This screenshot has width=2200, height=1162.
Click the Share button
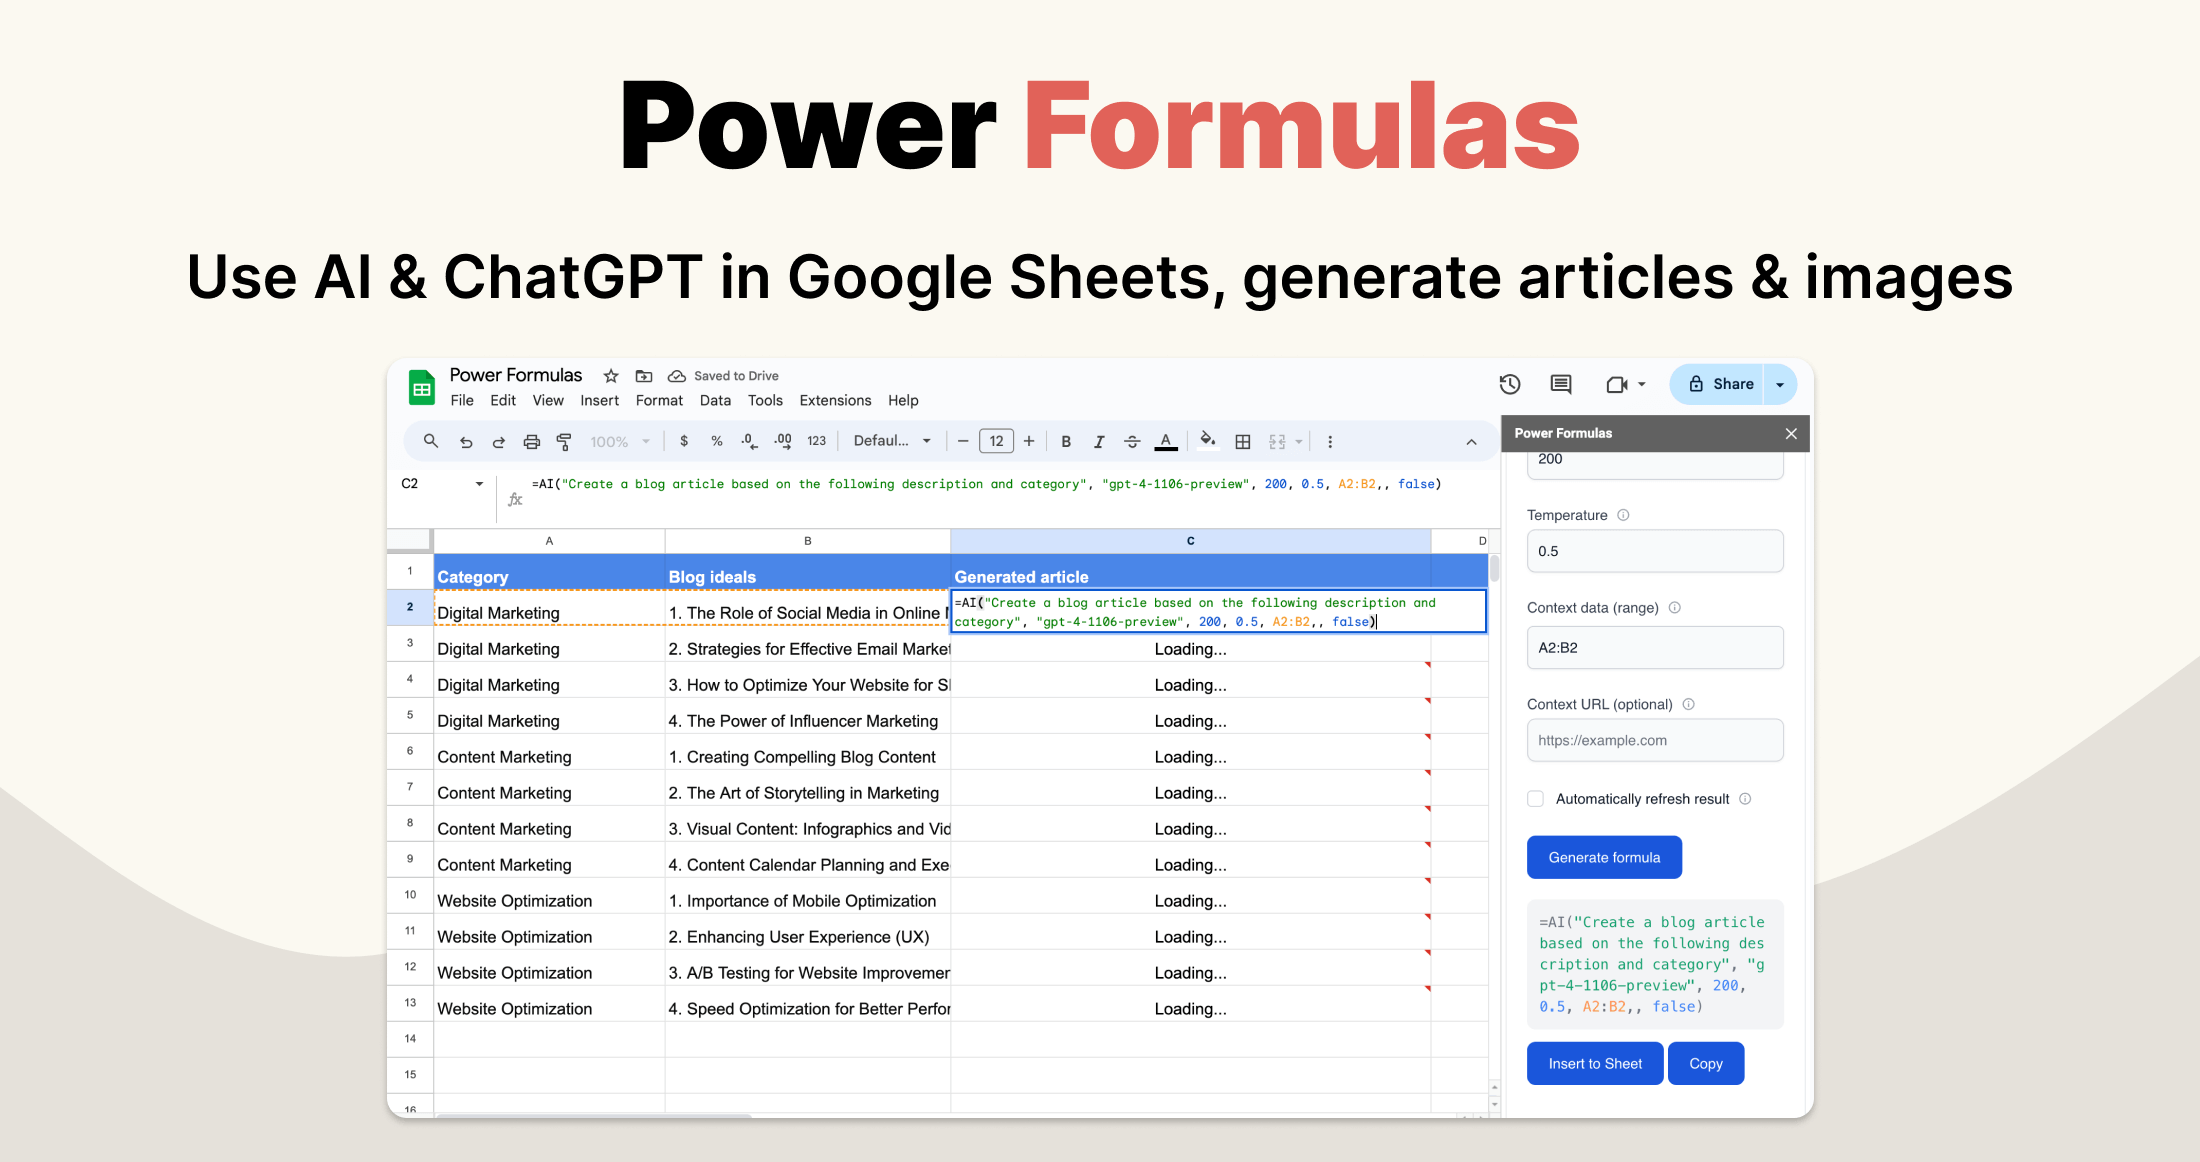1718,384
